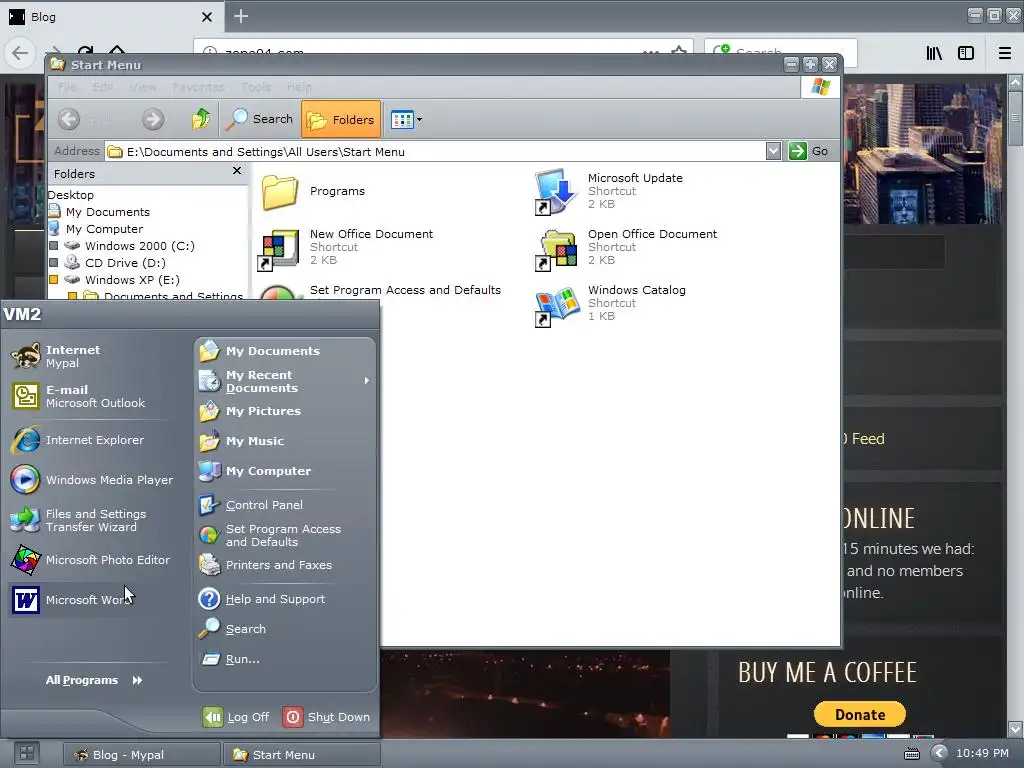Switch to Start Menu taskbar button
This screenshot has height=768, width=1024.
pos(301,755)
